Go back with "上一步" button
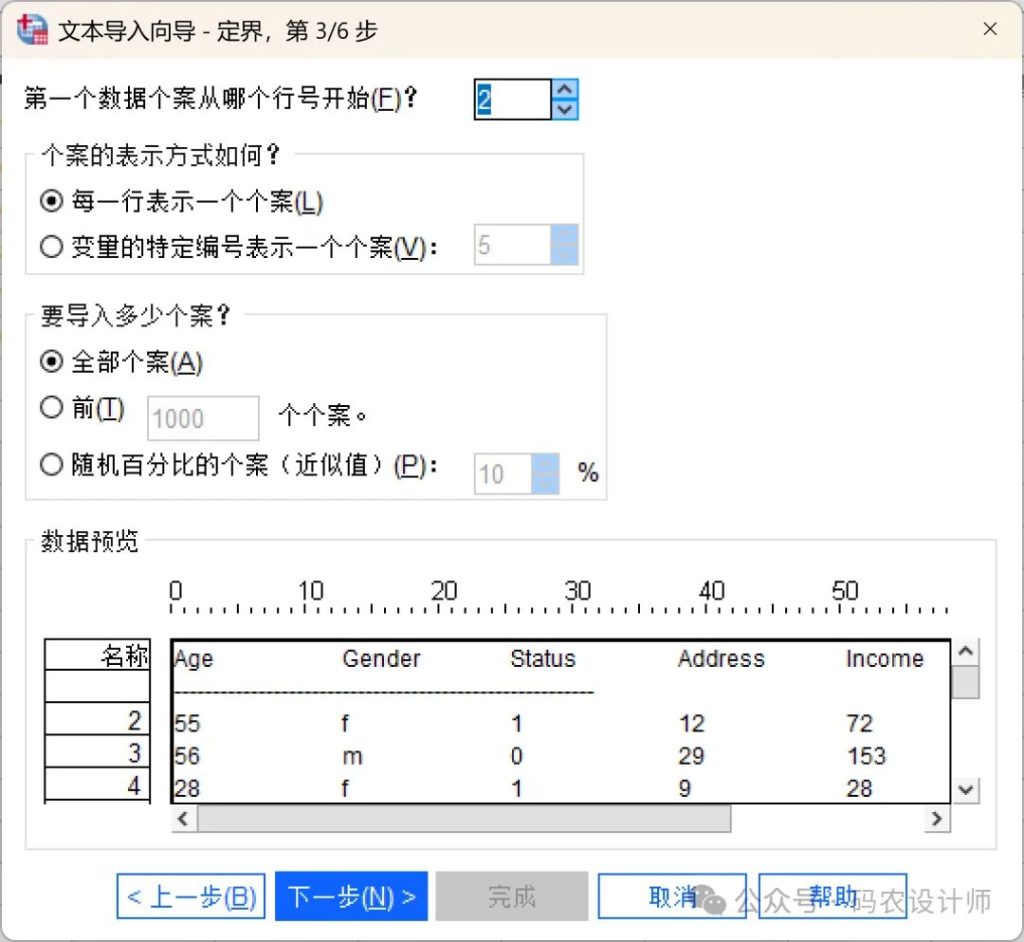This screenshot has height=942, width=1024. tap(191, 897)
